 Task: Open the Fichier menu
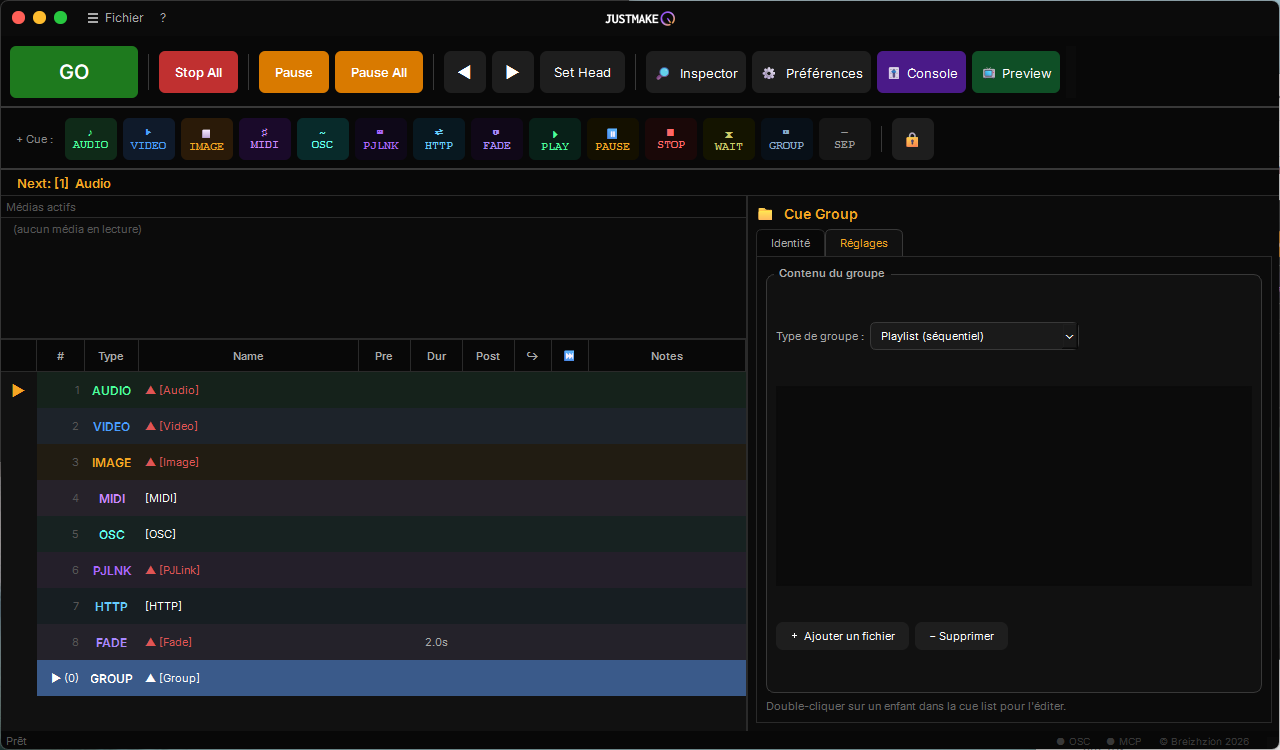click(x=115, y=18)
